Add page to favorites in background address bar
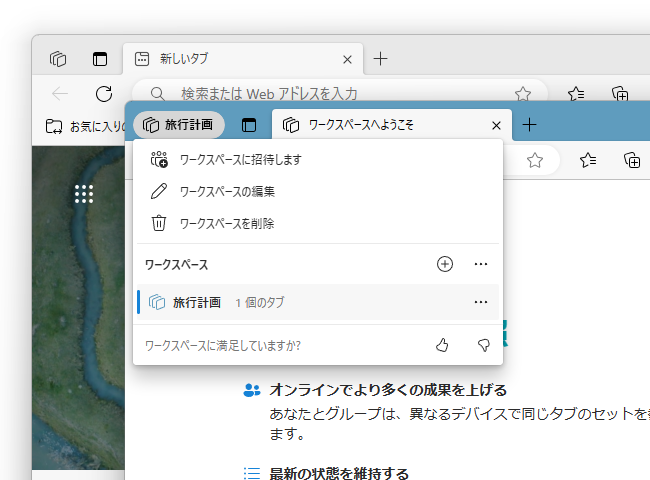Viewport: 650px width, 480px height. pos(523,94)
